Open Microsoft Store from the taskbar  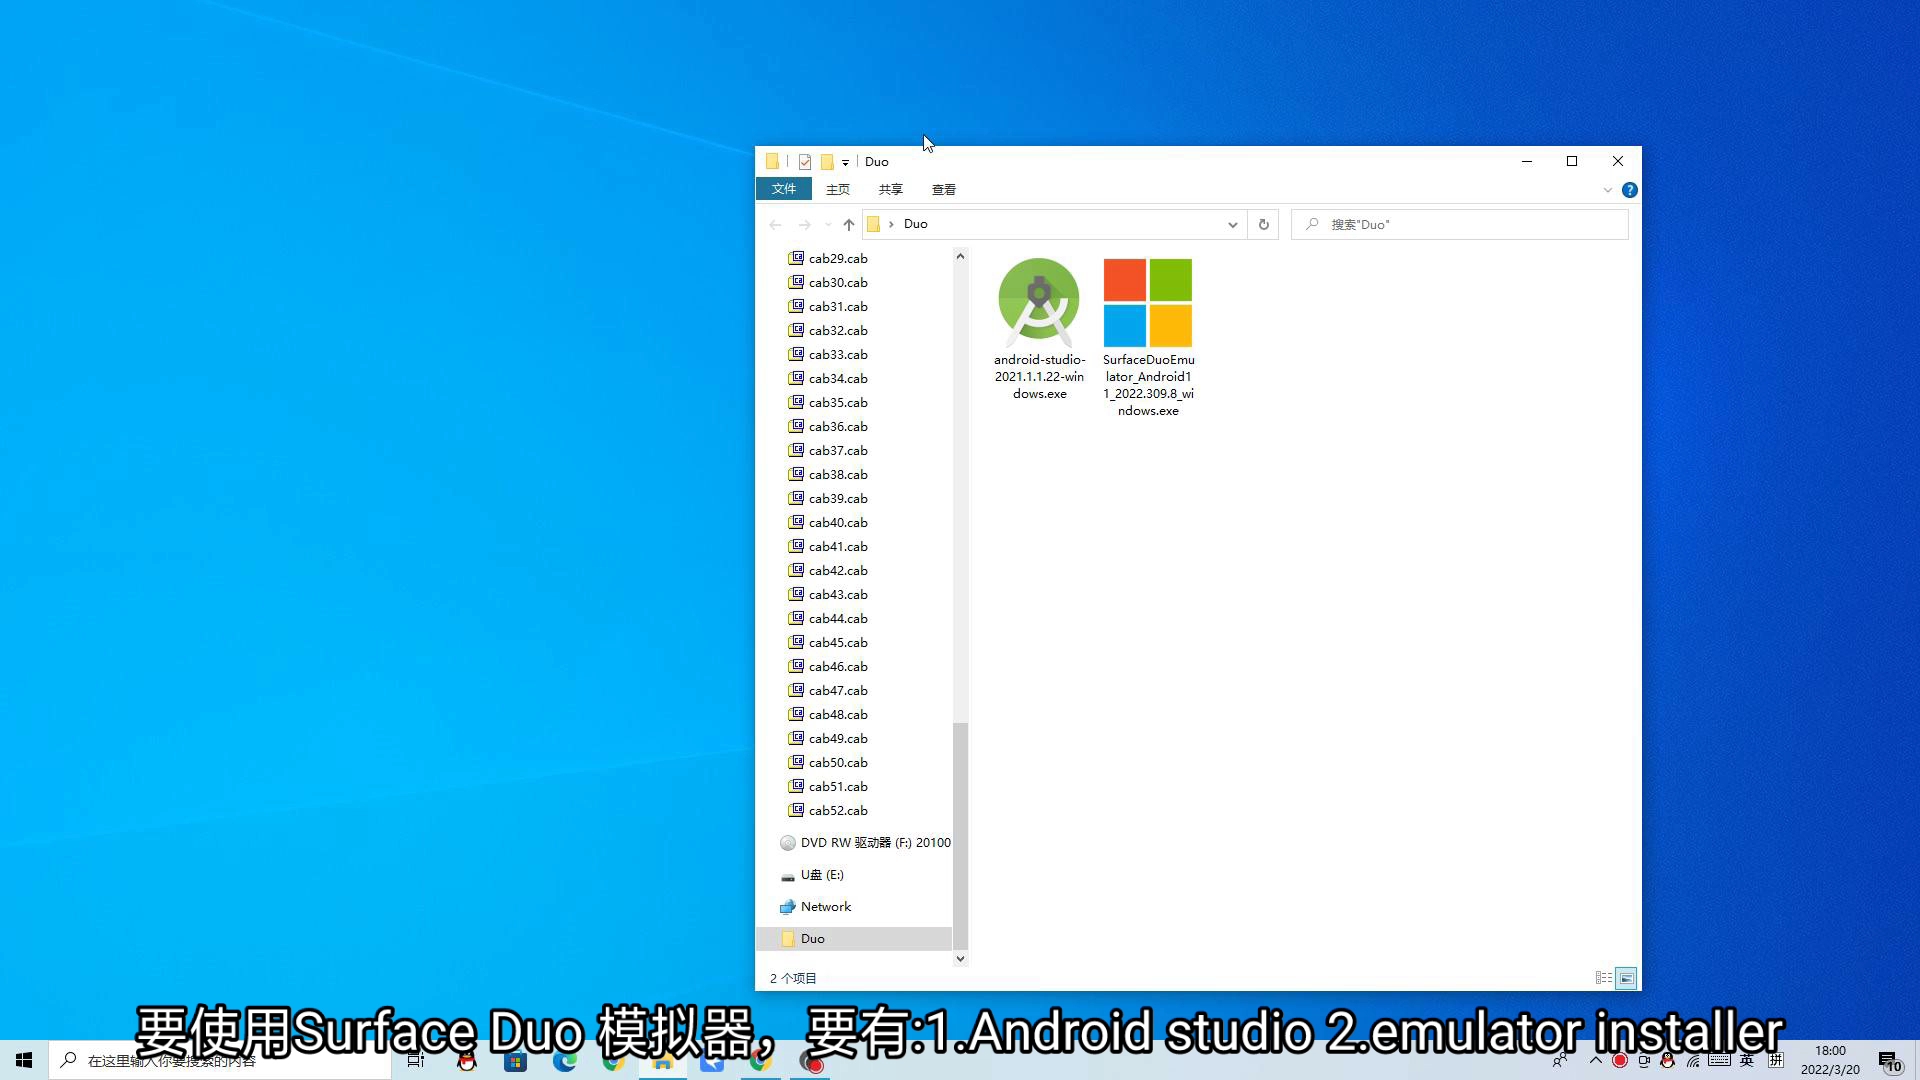pos(516,1061)
